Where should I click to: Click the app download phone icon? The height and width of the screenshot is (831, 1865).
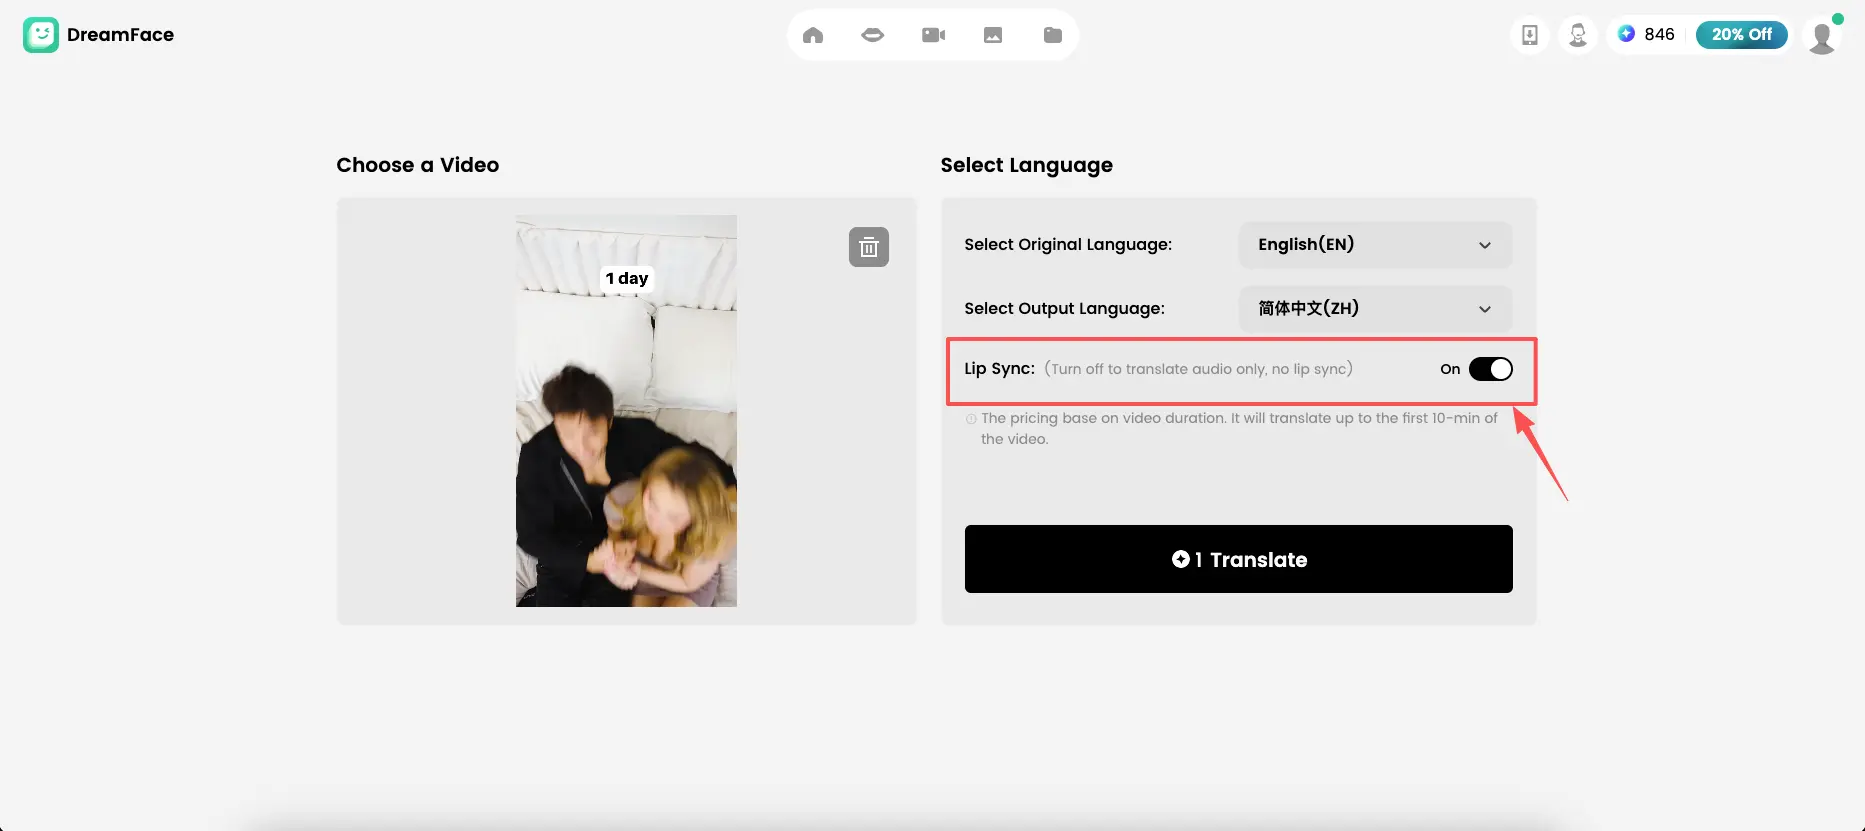(1529, 35)
